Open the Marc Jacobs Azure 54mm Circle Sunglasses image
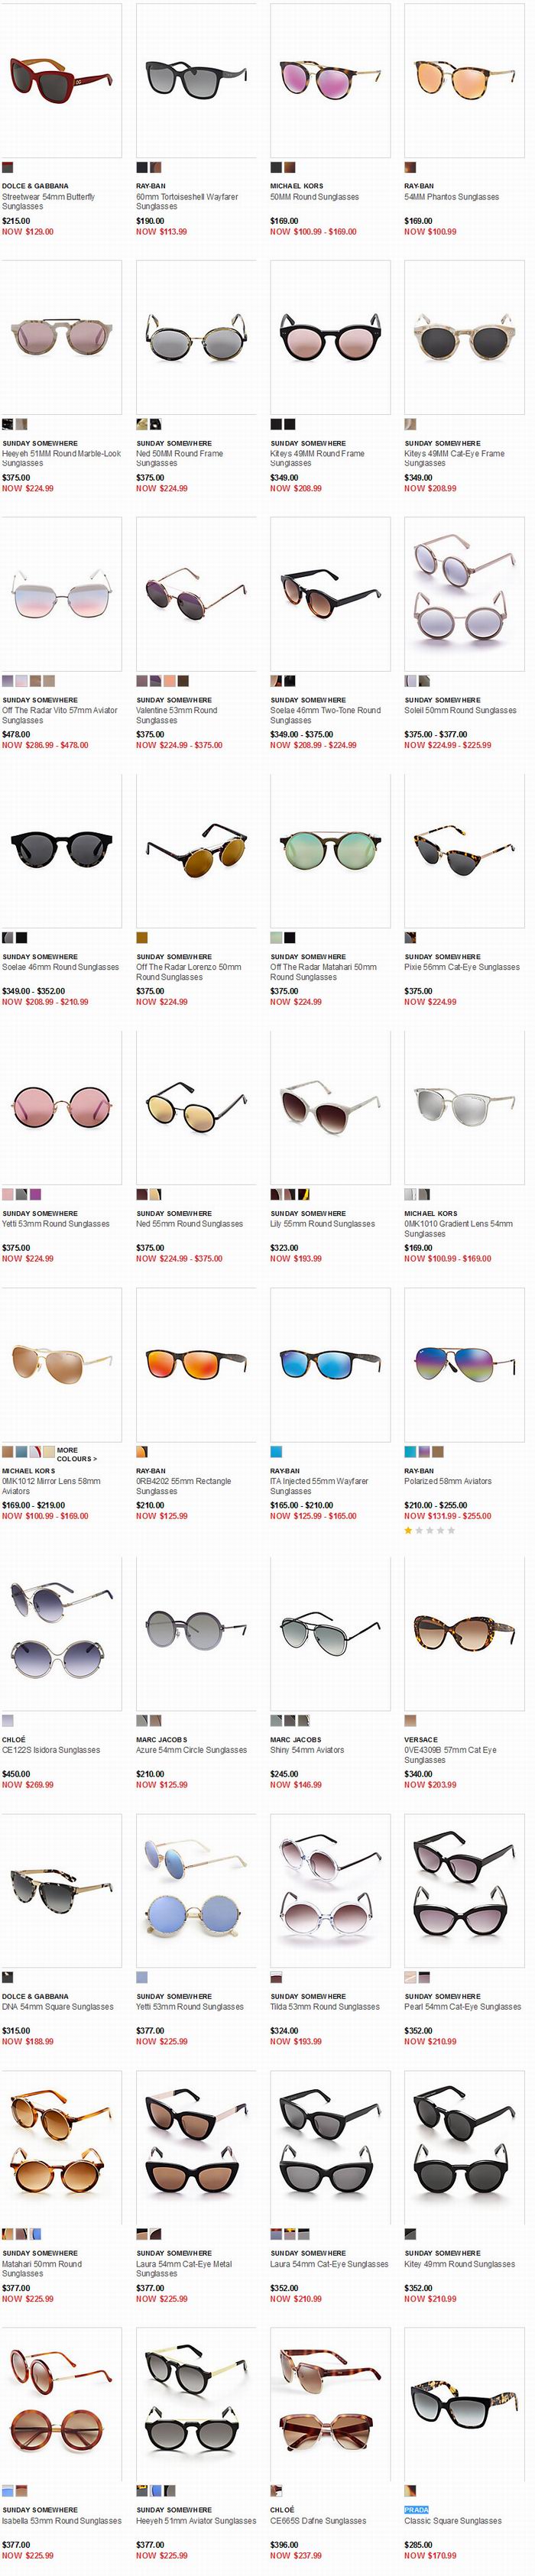This screenshot has width=535, height=2576. tap(196, 1634)
